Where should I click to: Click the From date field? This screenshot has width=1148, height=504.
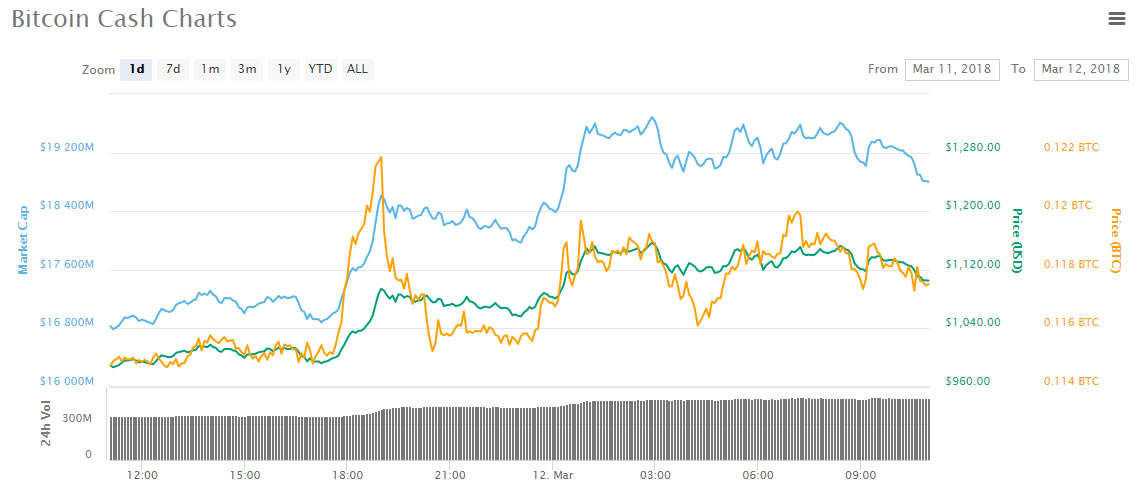click(951, 69)
